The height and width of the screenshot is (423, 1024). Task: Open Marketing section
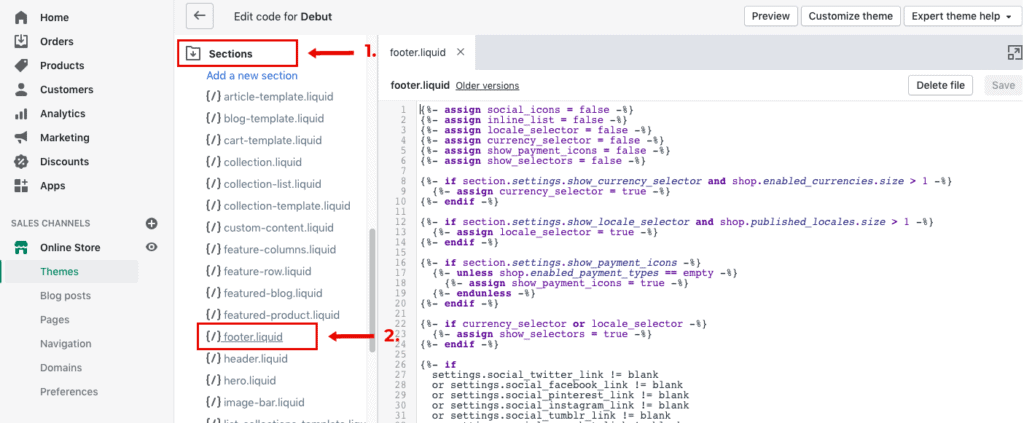65,138
